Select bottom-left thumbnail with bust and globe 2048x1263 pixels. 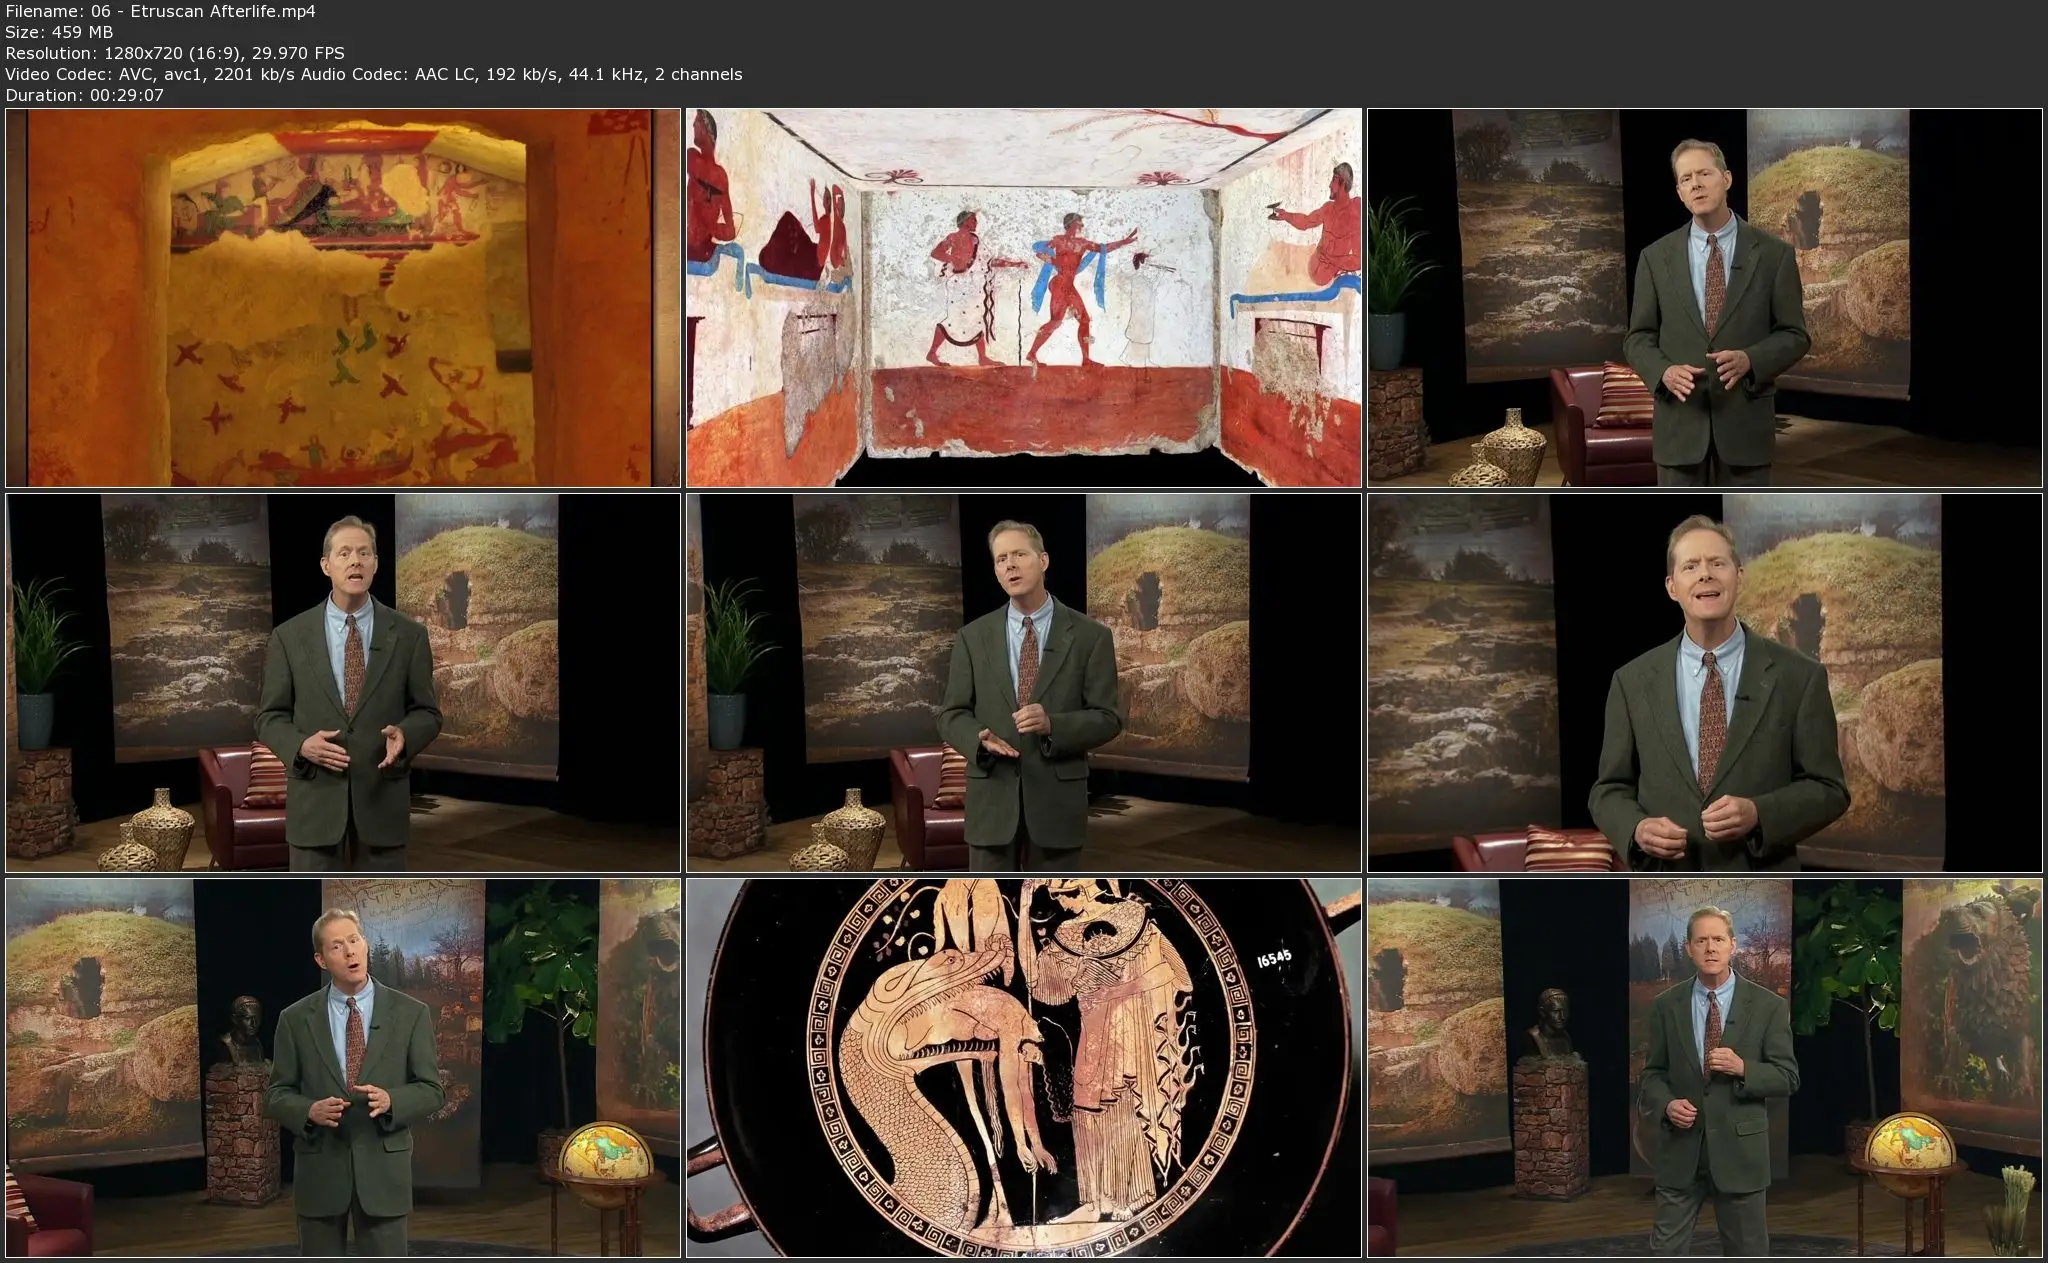coord(343,1068)
